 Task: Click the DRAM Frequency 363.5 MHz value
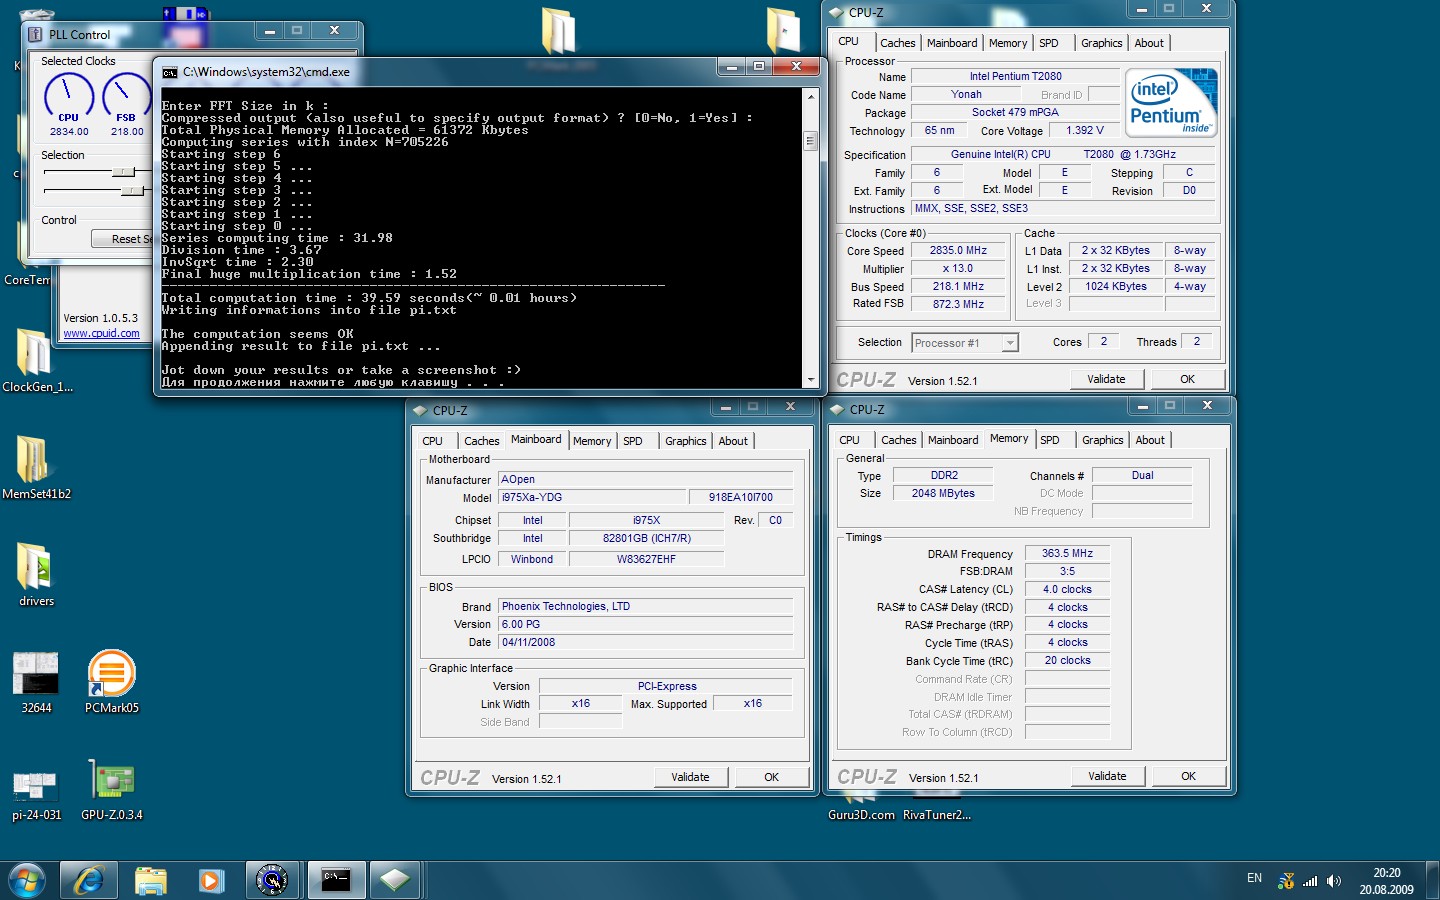click(x=1067, y=553)
